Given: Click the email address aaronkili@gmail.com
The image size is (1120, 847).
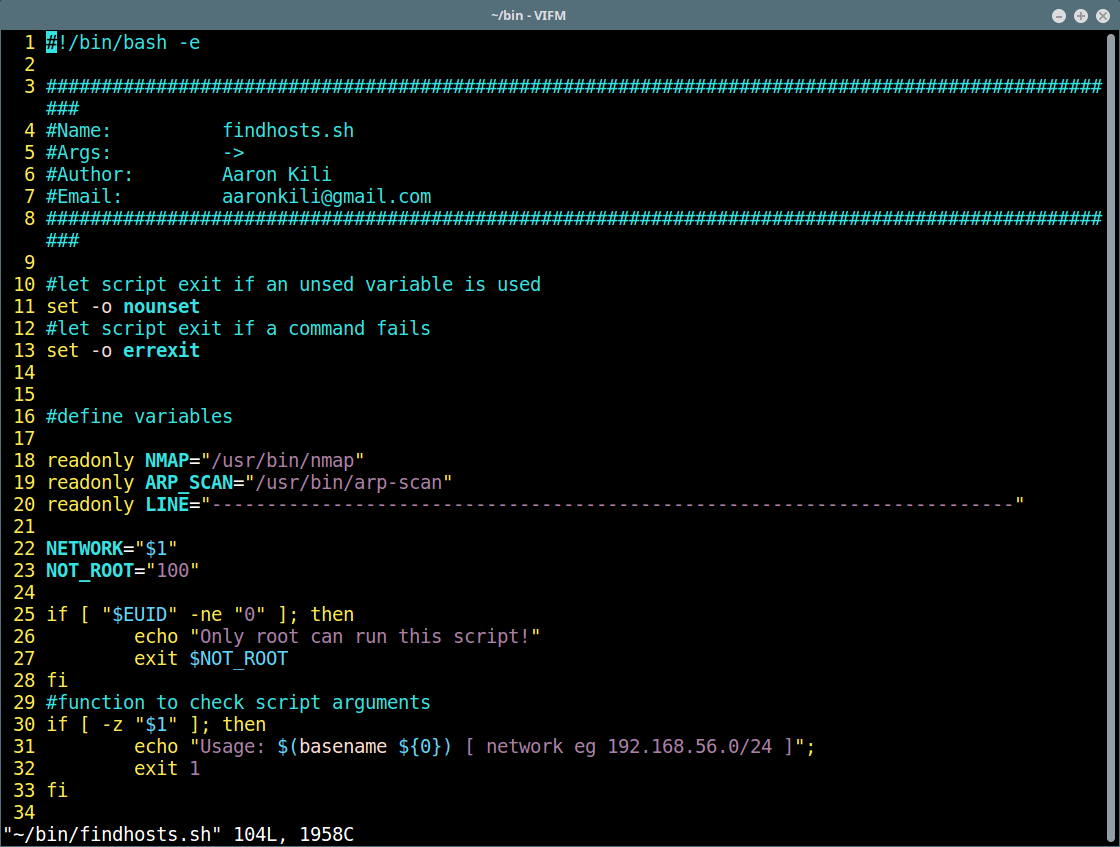Looking at the screenshot, I should [x=327, y=196].
